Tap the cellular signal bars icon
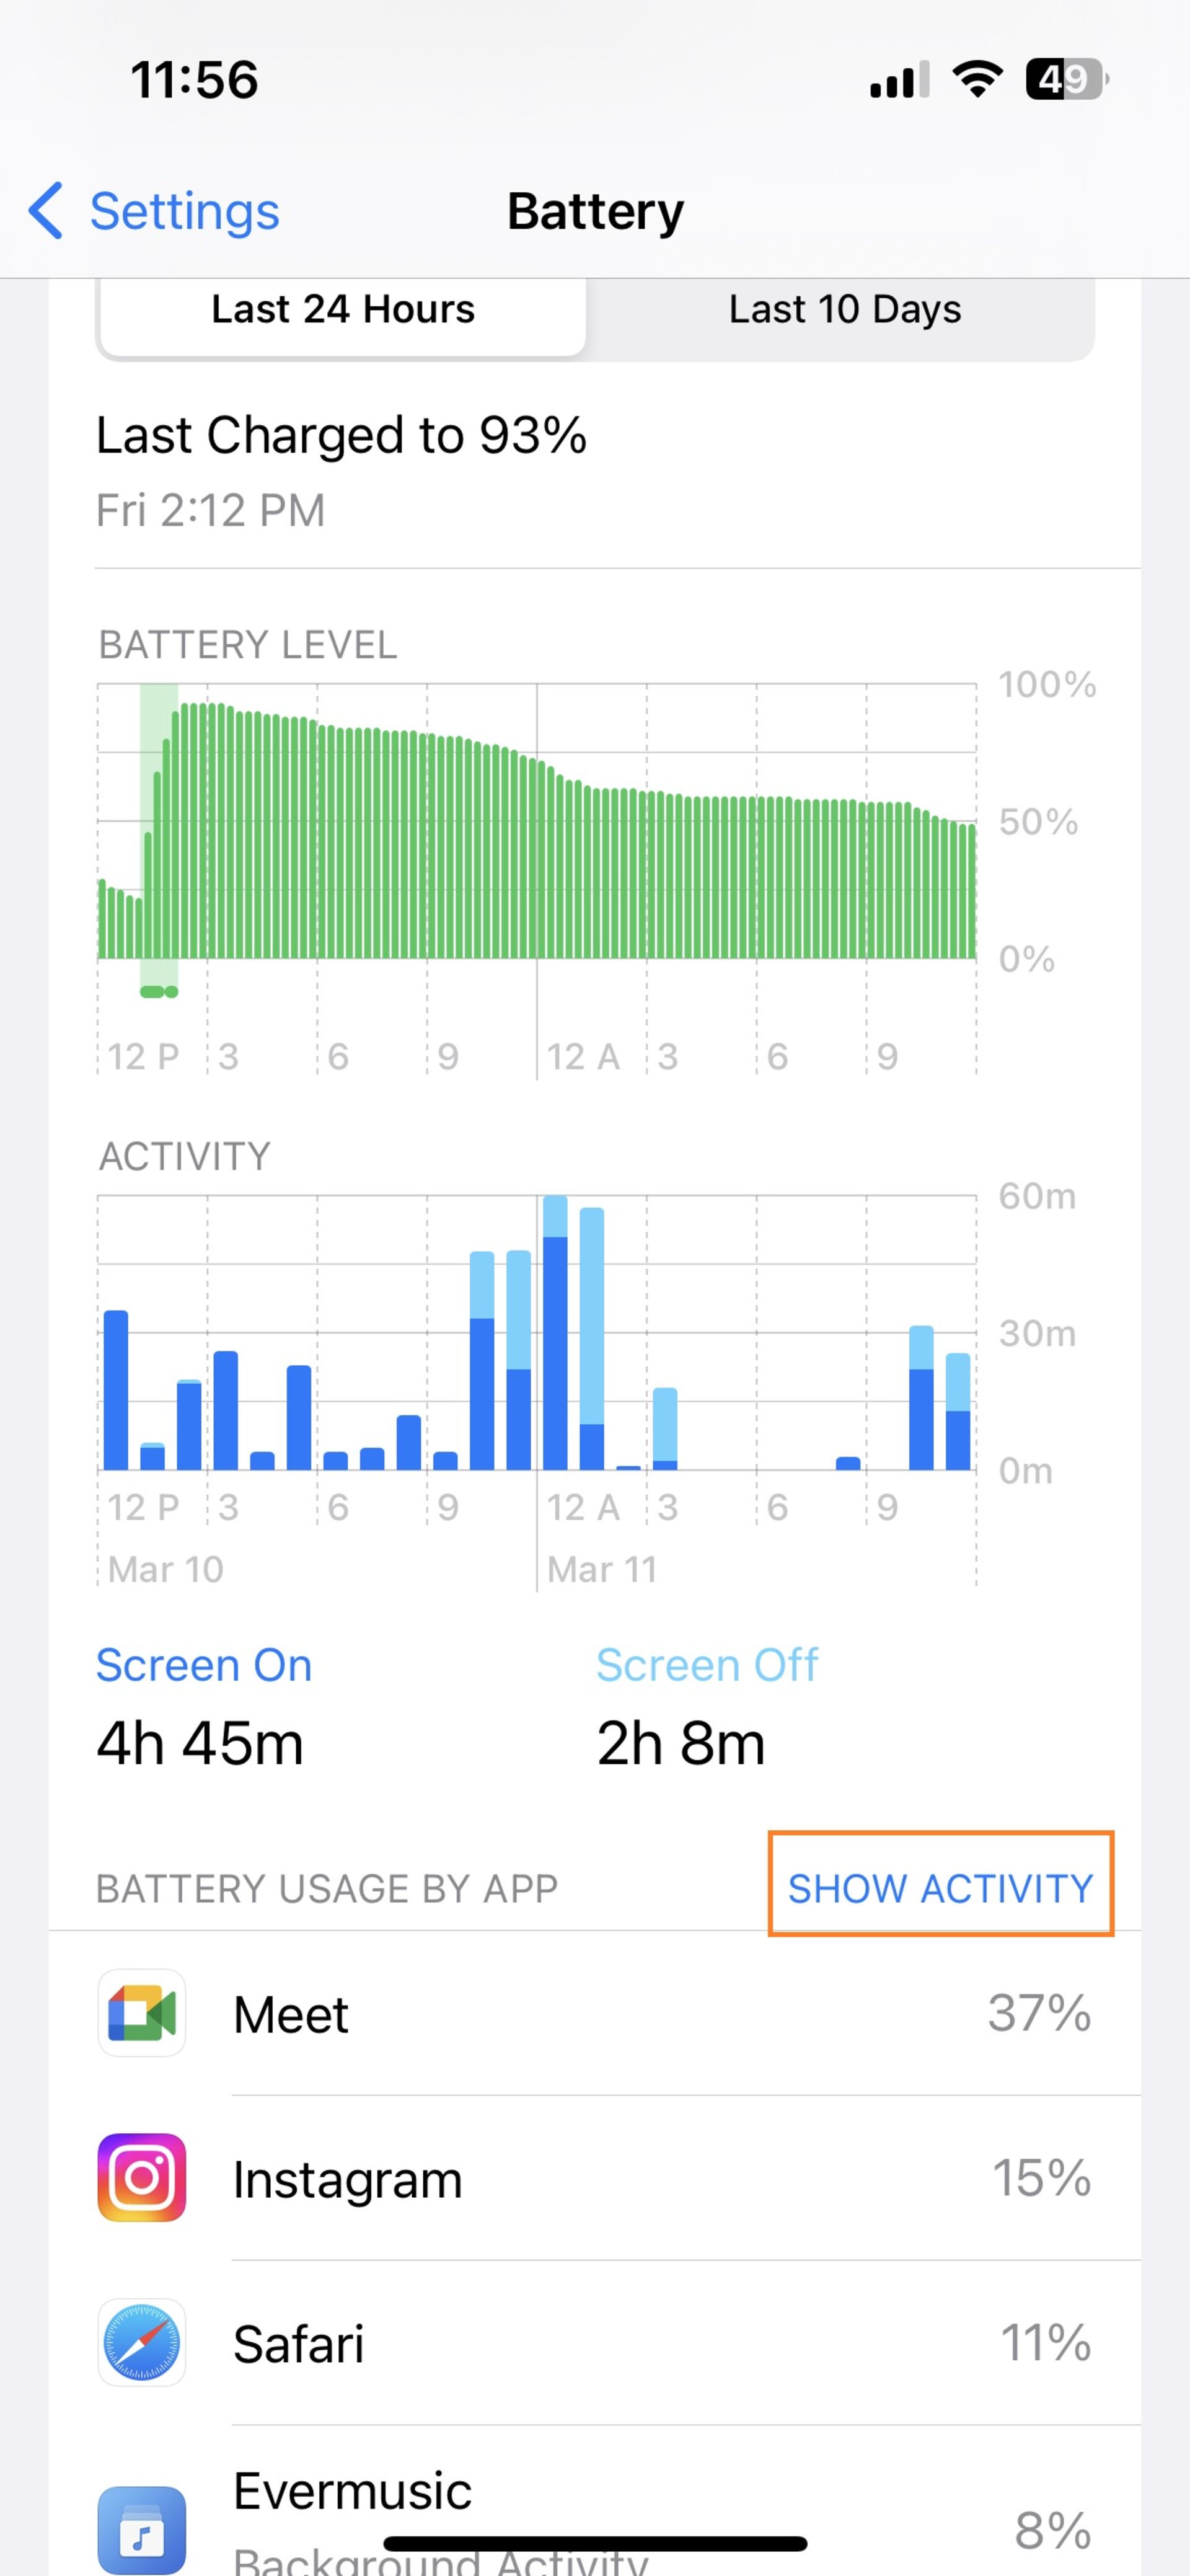1190x2576 pixels. tap(898, 80)
